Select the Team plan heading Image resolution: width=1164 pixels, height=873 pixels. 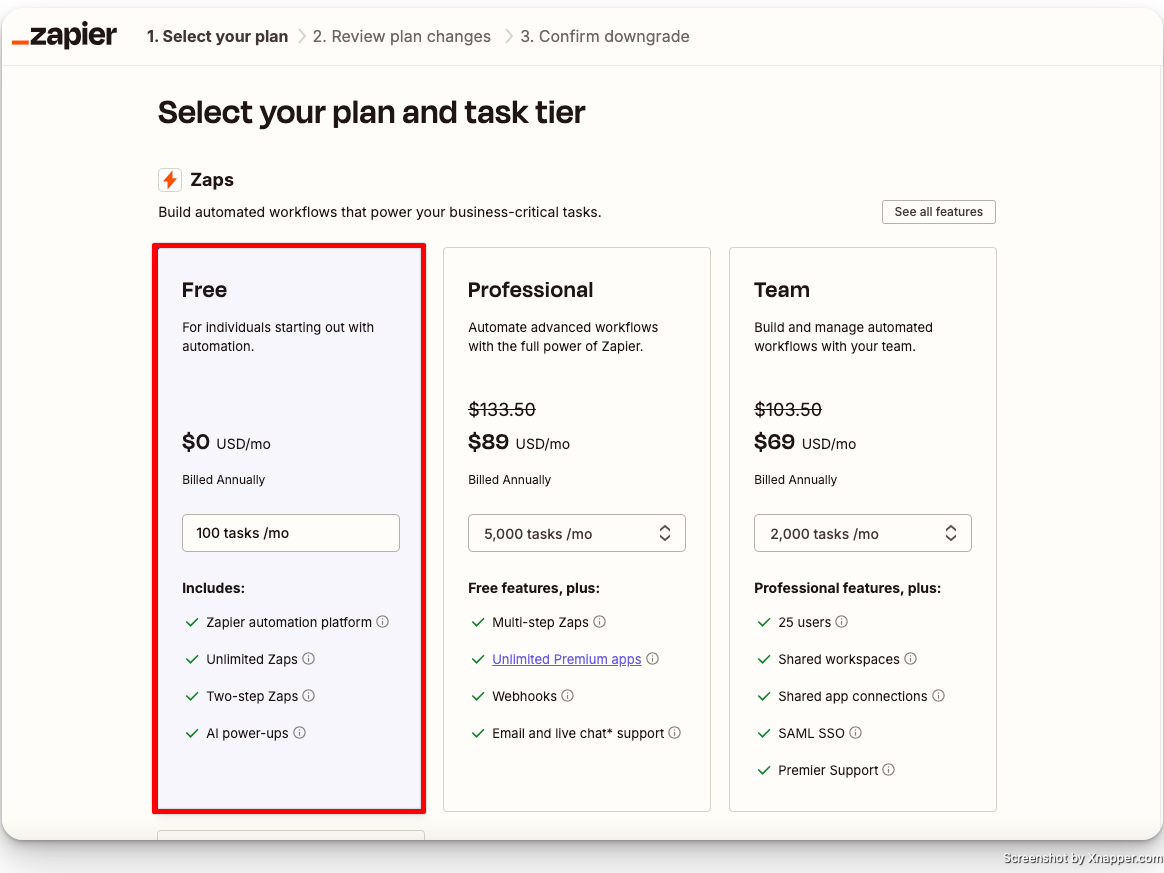tap(782, 290)
